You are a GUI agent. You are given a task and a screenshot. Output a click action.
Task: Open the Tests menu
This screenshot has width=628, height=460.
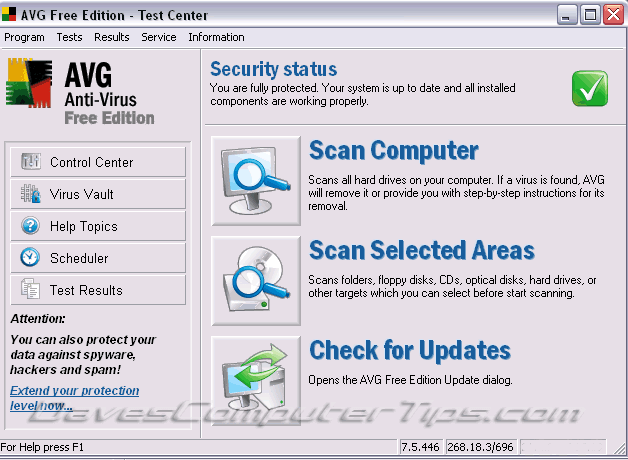[69, 37]
